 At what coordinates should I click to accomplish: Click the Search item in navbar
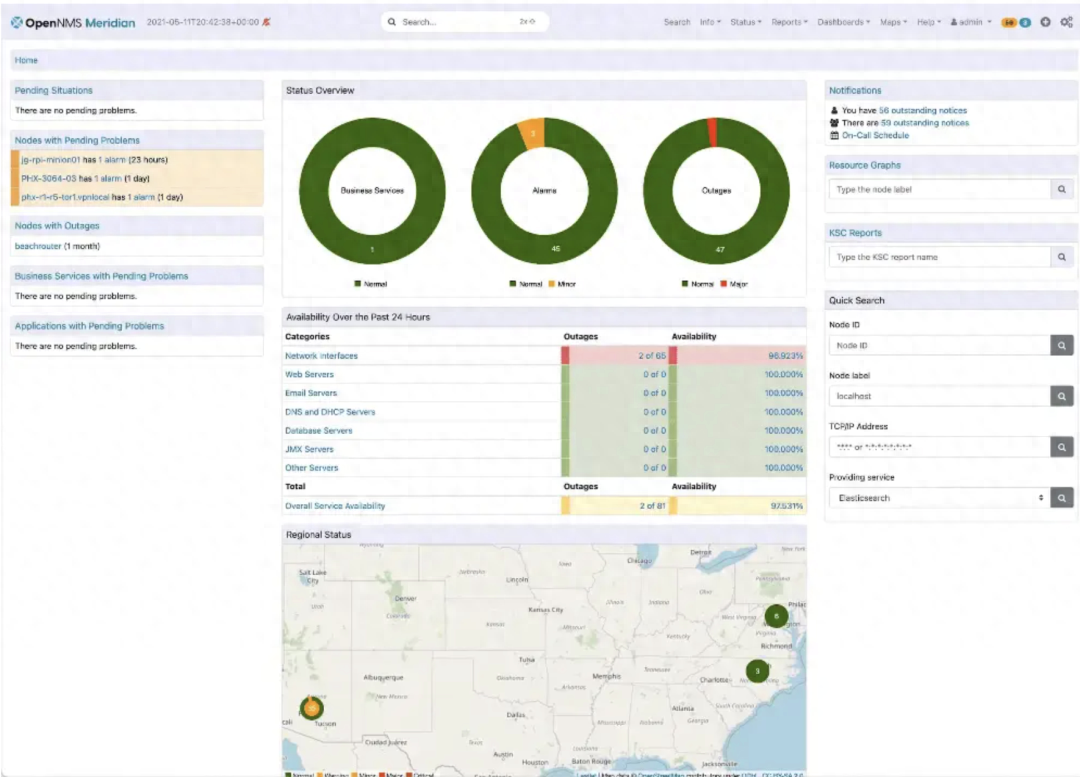pyautogui.click(x=677, y=22)
